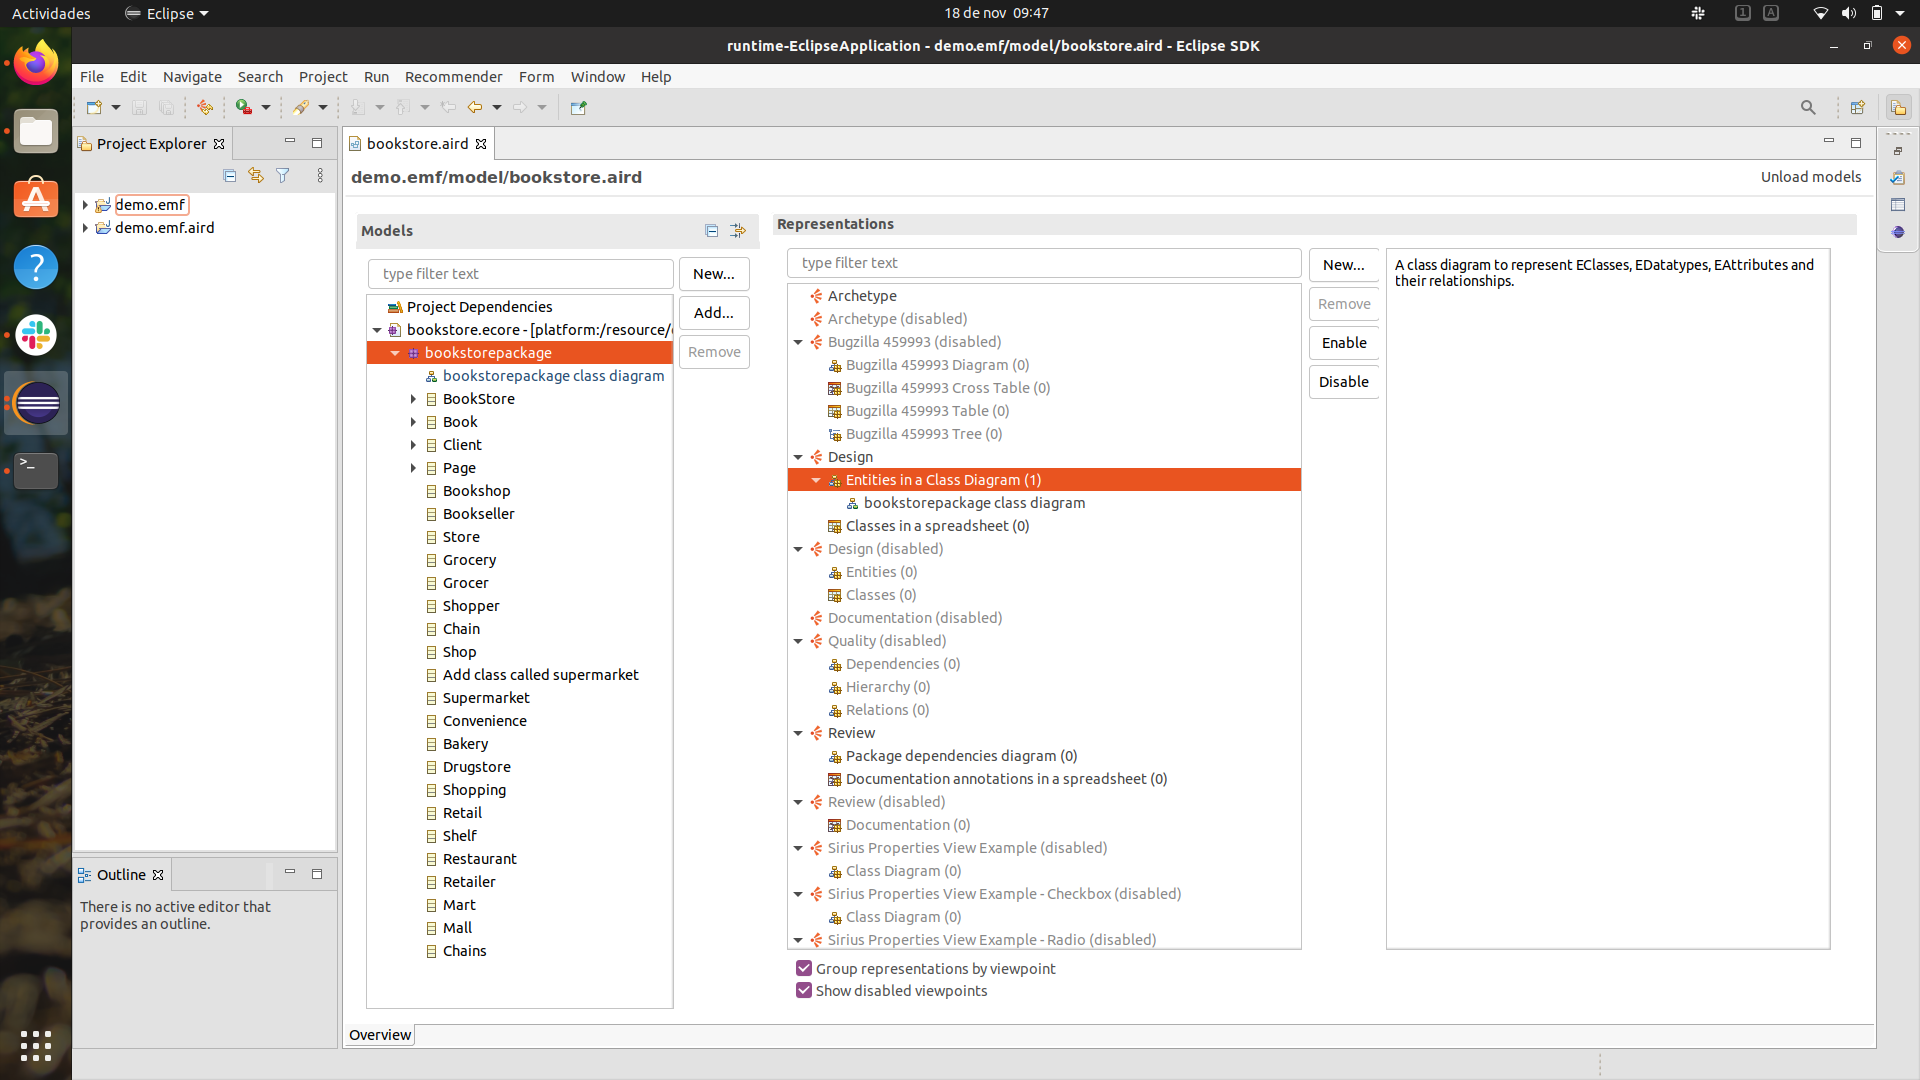
Task: Minimize the Project Explorer panel
Action: [290, 143]
